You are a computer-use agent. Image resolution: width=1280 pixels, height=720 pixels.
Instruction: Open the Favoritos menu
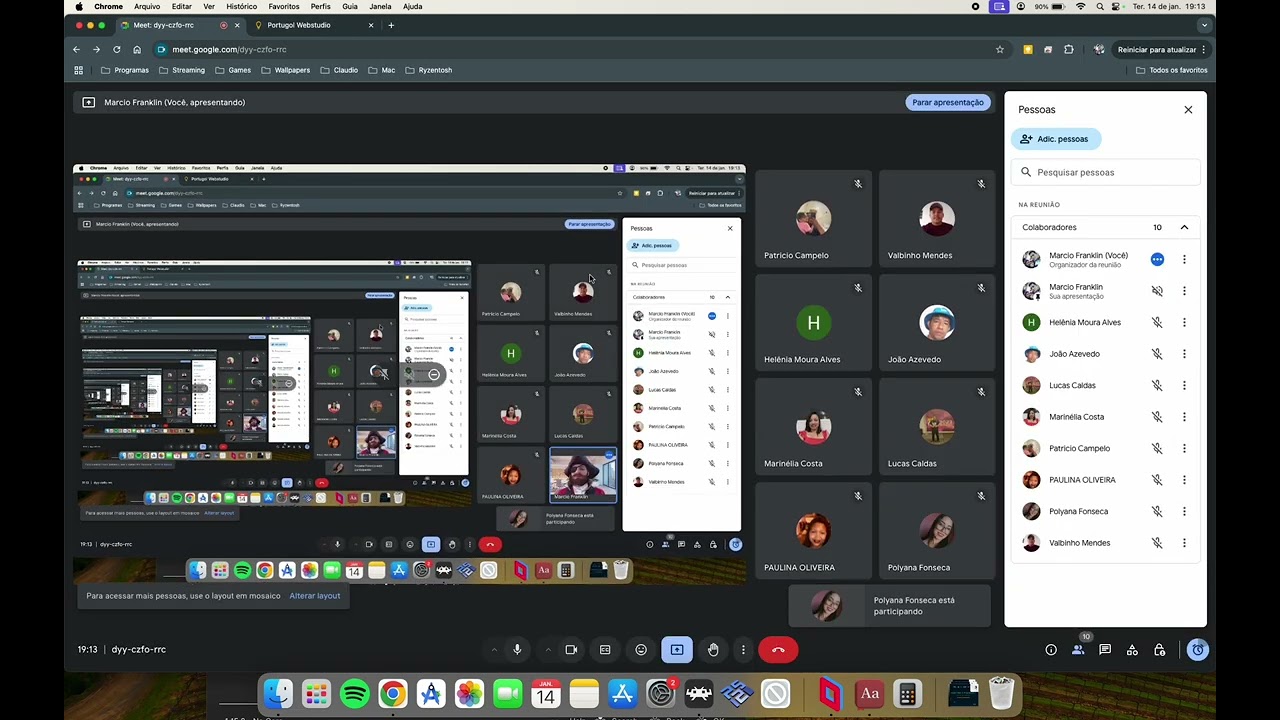tap(284, 6)
